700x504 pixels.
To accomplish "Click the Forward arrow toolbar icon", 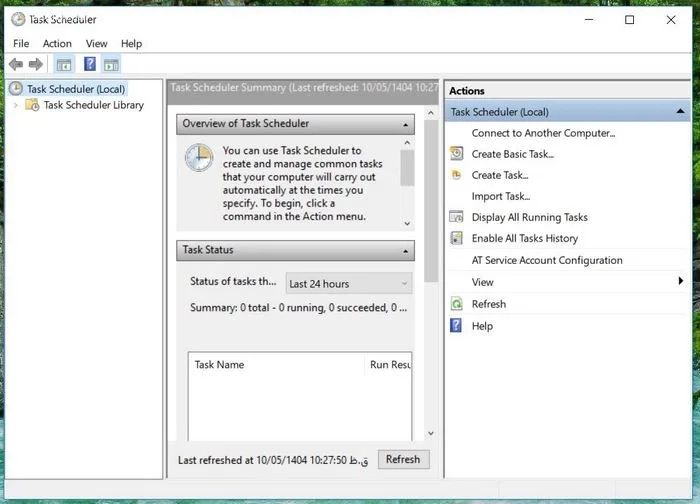I will 36,65.
